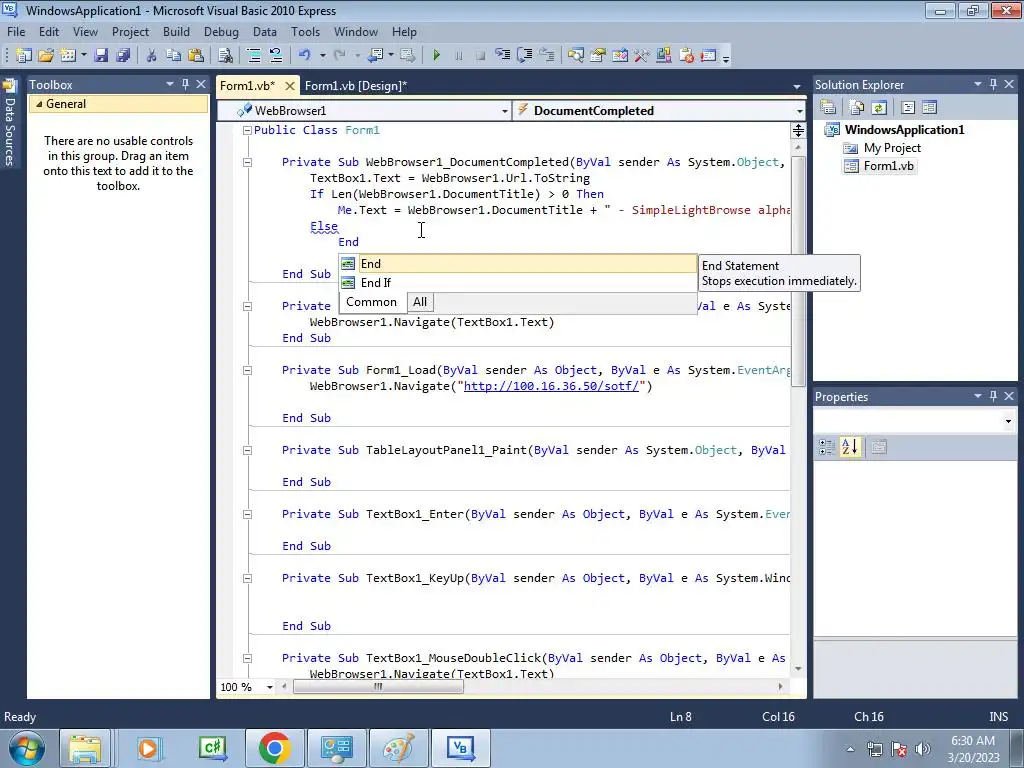Click the Undo arrow icon
Screen dimensions: 1024x768
pos(304,56)
